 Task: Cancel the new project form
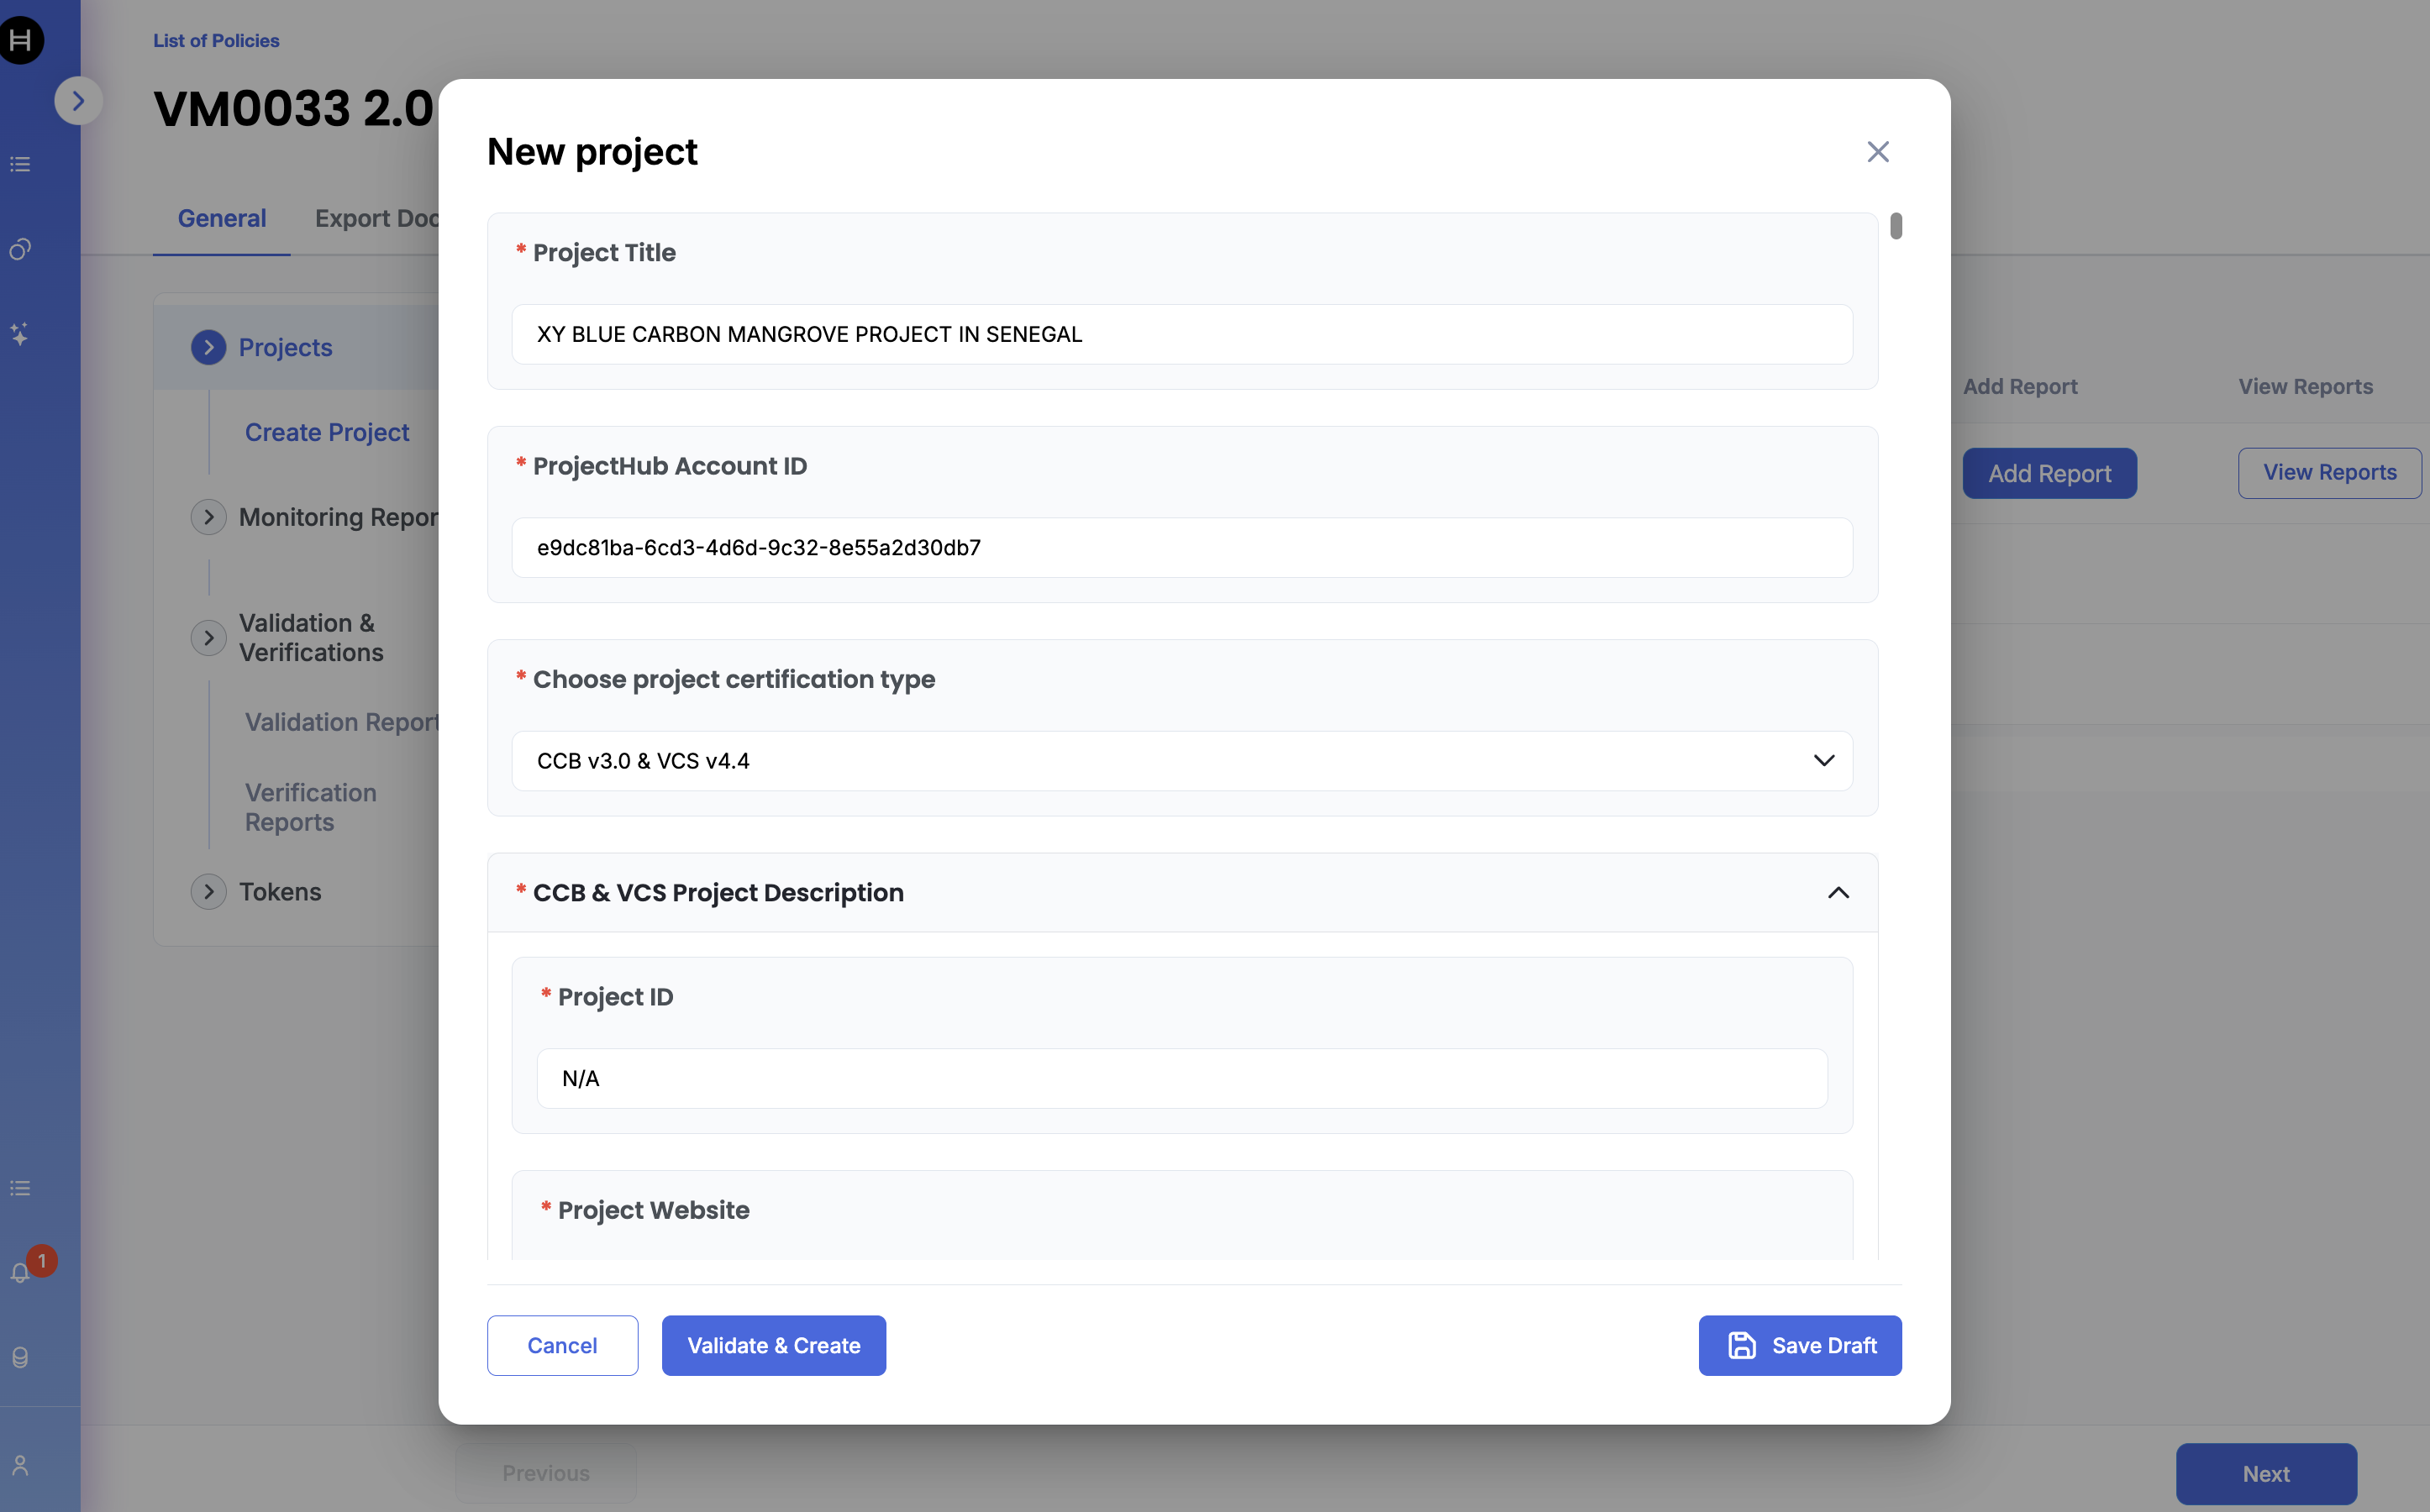(x=562, y=1345)
